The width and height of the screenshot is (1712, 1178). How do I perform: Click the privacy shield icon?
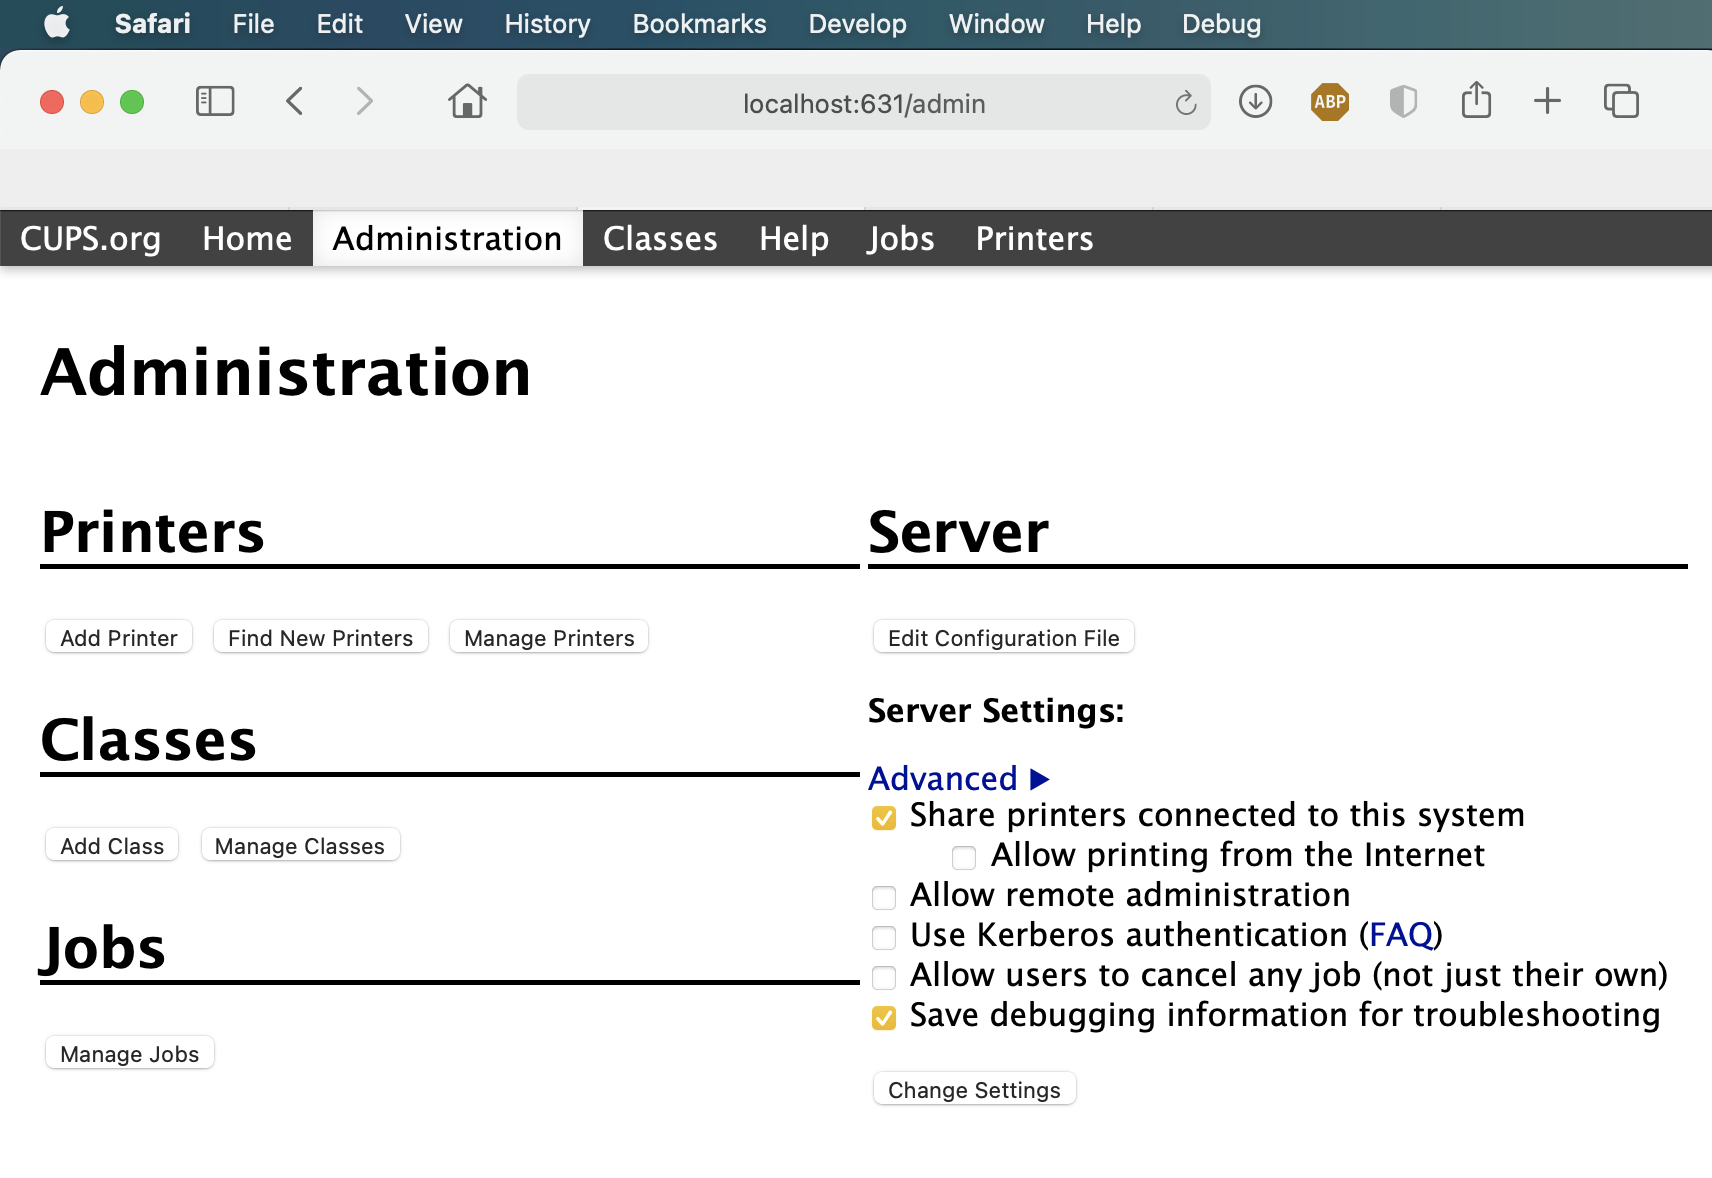point(1403,101)
